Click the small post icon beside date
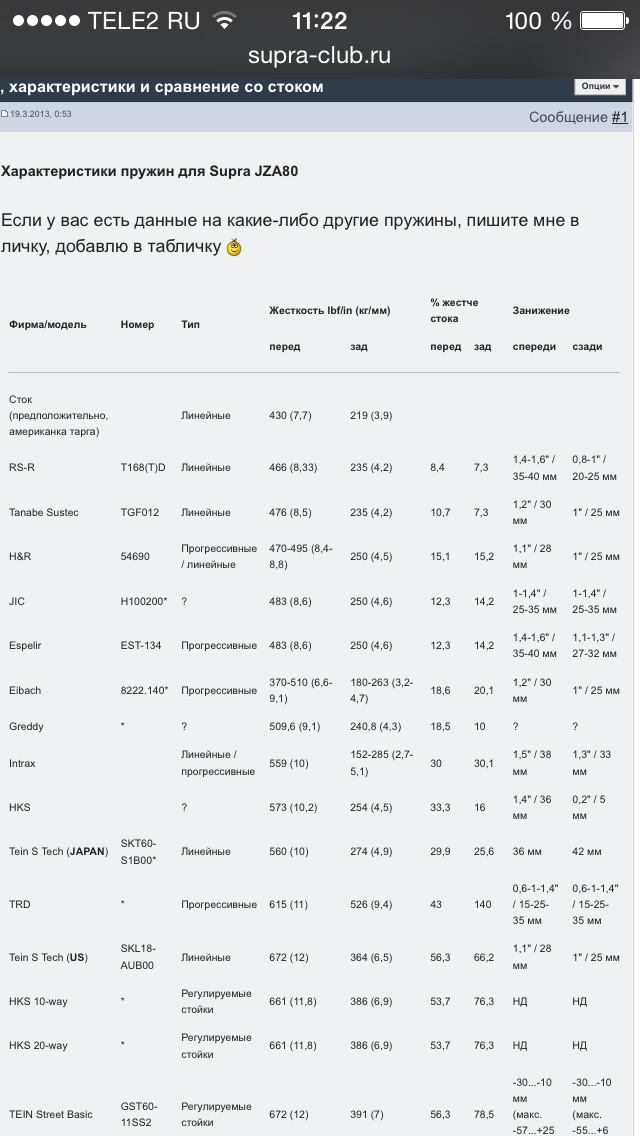 pyautogui.click(x=4, y=115)
